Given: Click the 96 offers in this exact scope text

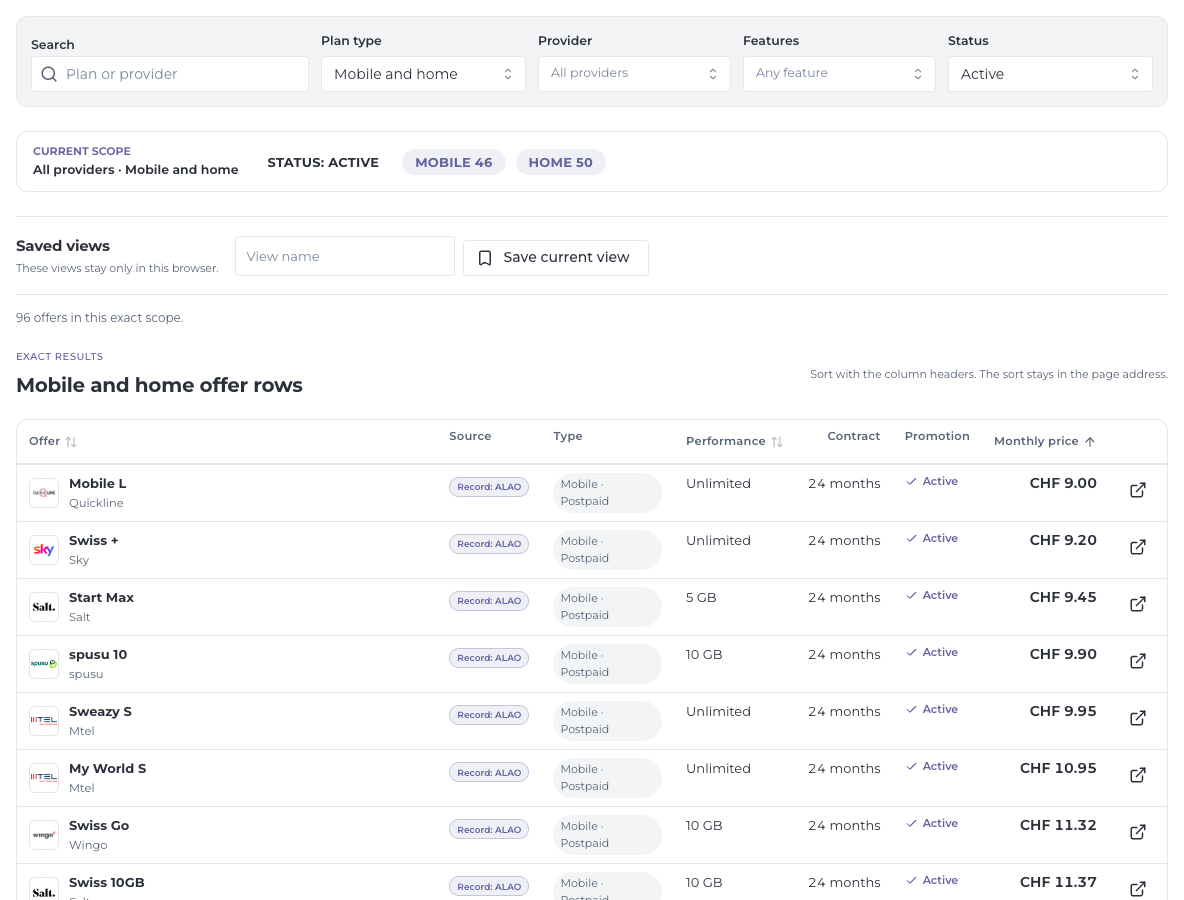Looking at the screenshot, I should [100, 318].
